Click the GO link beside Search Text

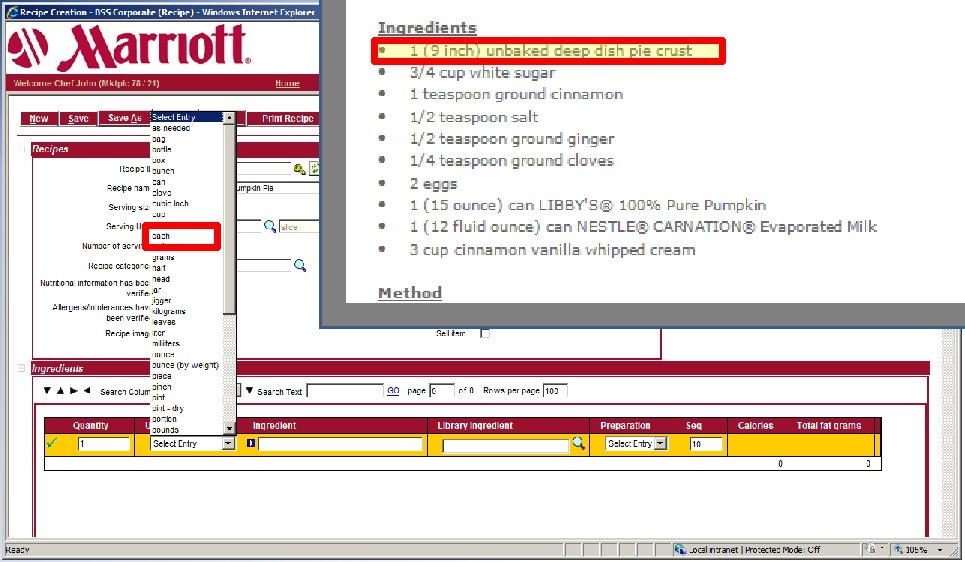[393, 391]
